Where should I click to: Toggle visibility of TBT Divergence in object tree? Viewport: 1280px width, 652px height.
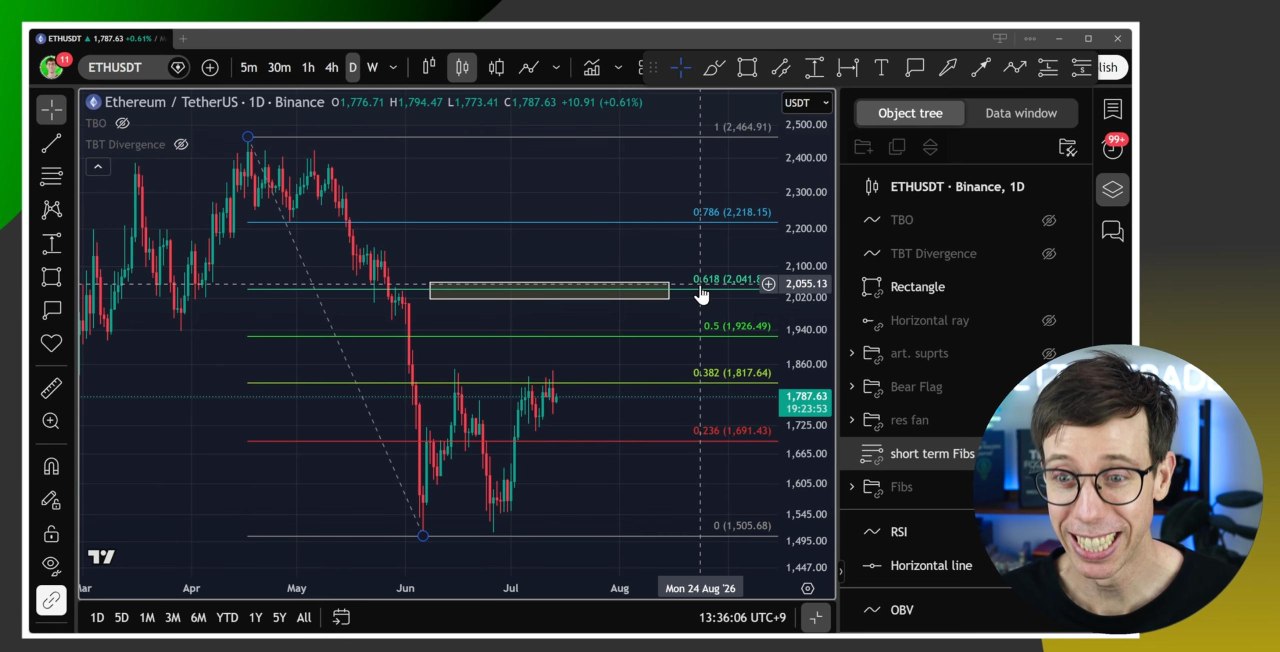click(x=1049, y=254)
